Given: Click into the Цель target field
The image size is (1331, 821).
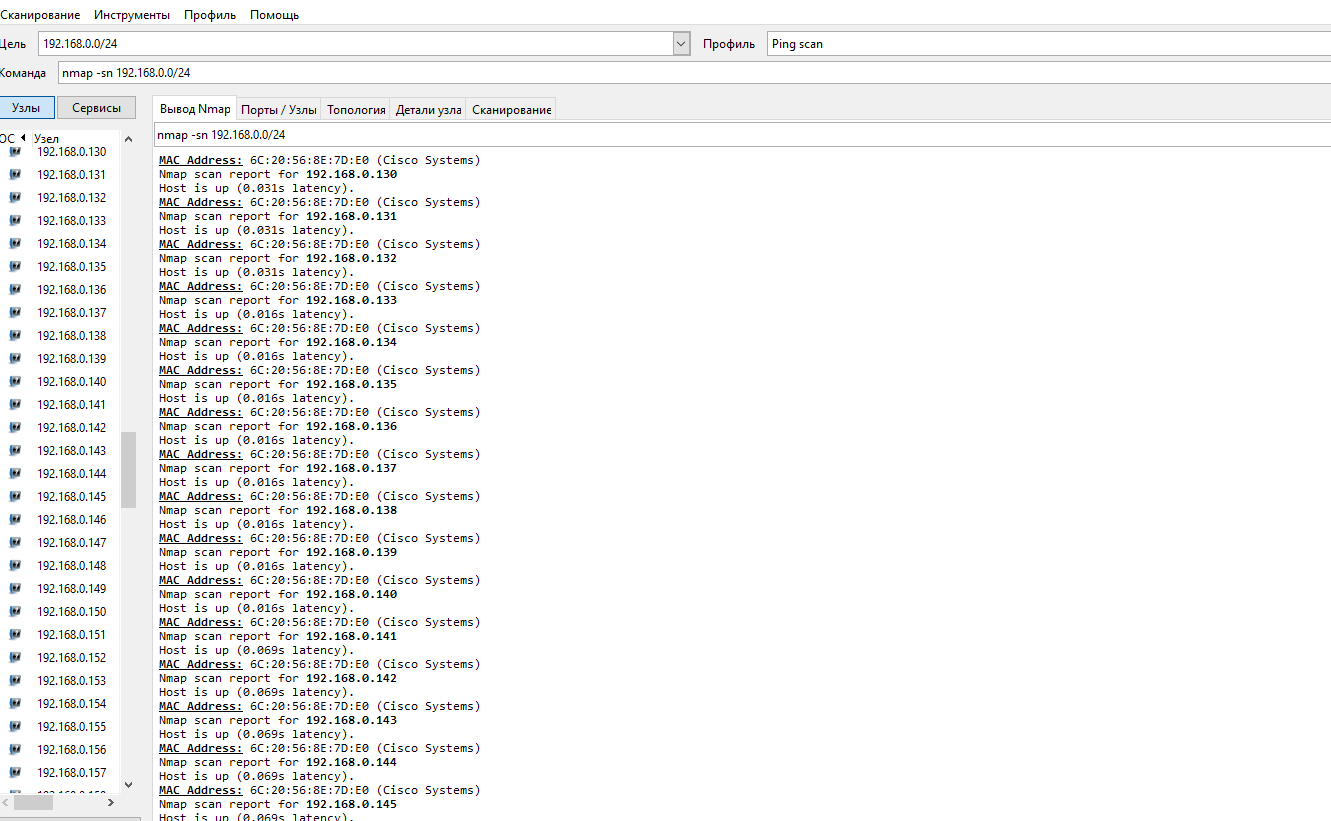Looking at the screenshot, I should (356, 44).
